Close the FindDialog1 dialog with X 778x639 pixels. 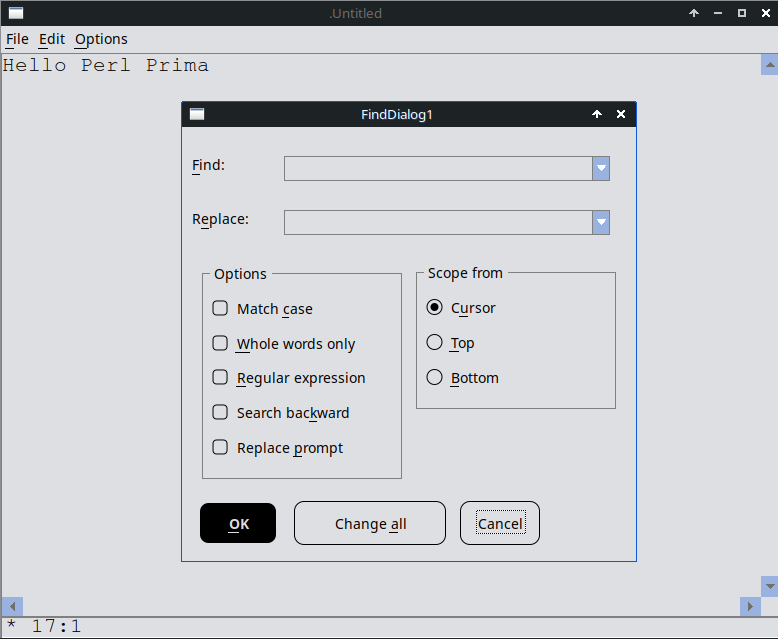click(x=621, y=114)
